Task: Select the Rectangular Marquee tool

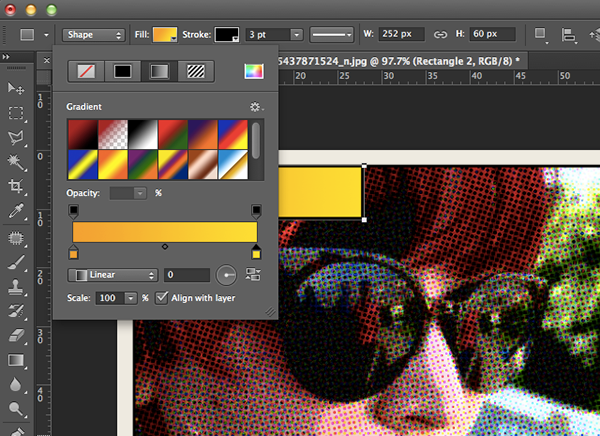Action: [16, 113]
